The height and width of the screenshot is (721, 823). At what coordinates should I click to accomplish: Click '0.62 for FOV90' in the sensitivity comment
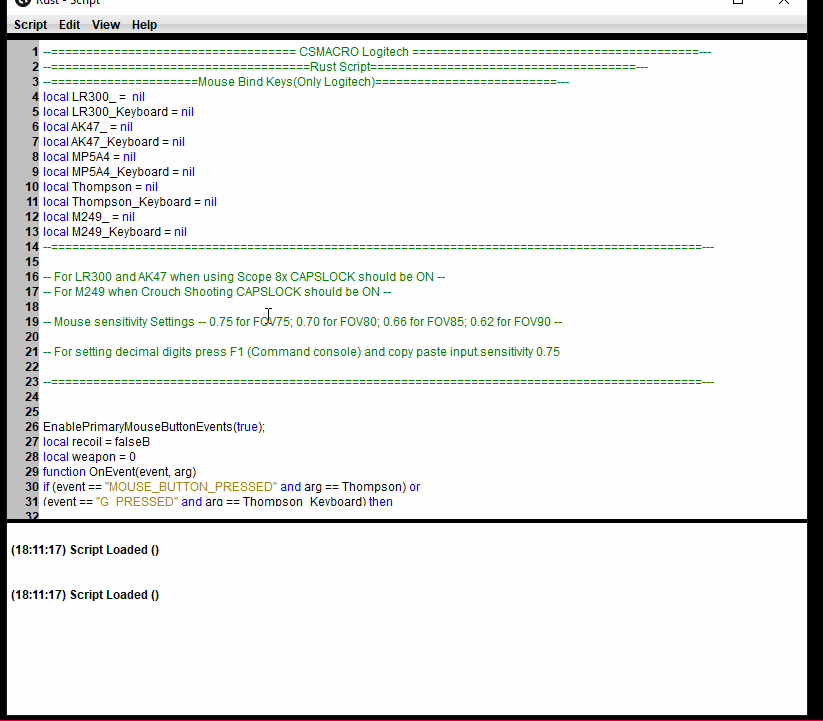pyautogui.click(x=510, y=322)
